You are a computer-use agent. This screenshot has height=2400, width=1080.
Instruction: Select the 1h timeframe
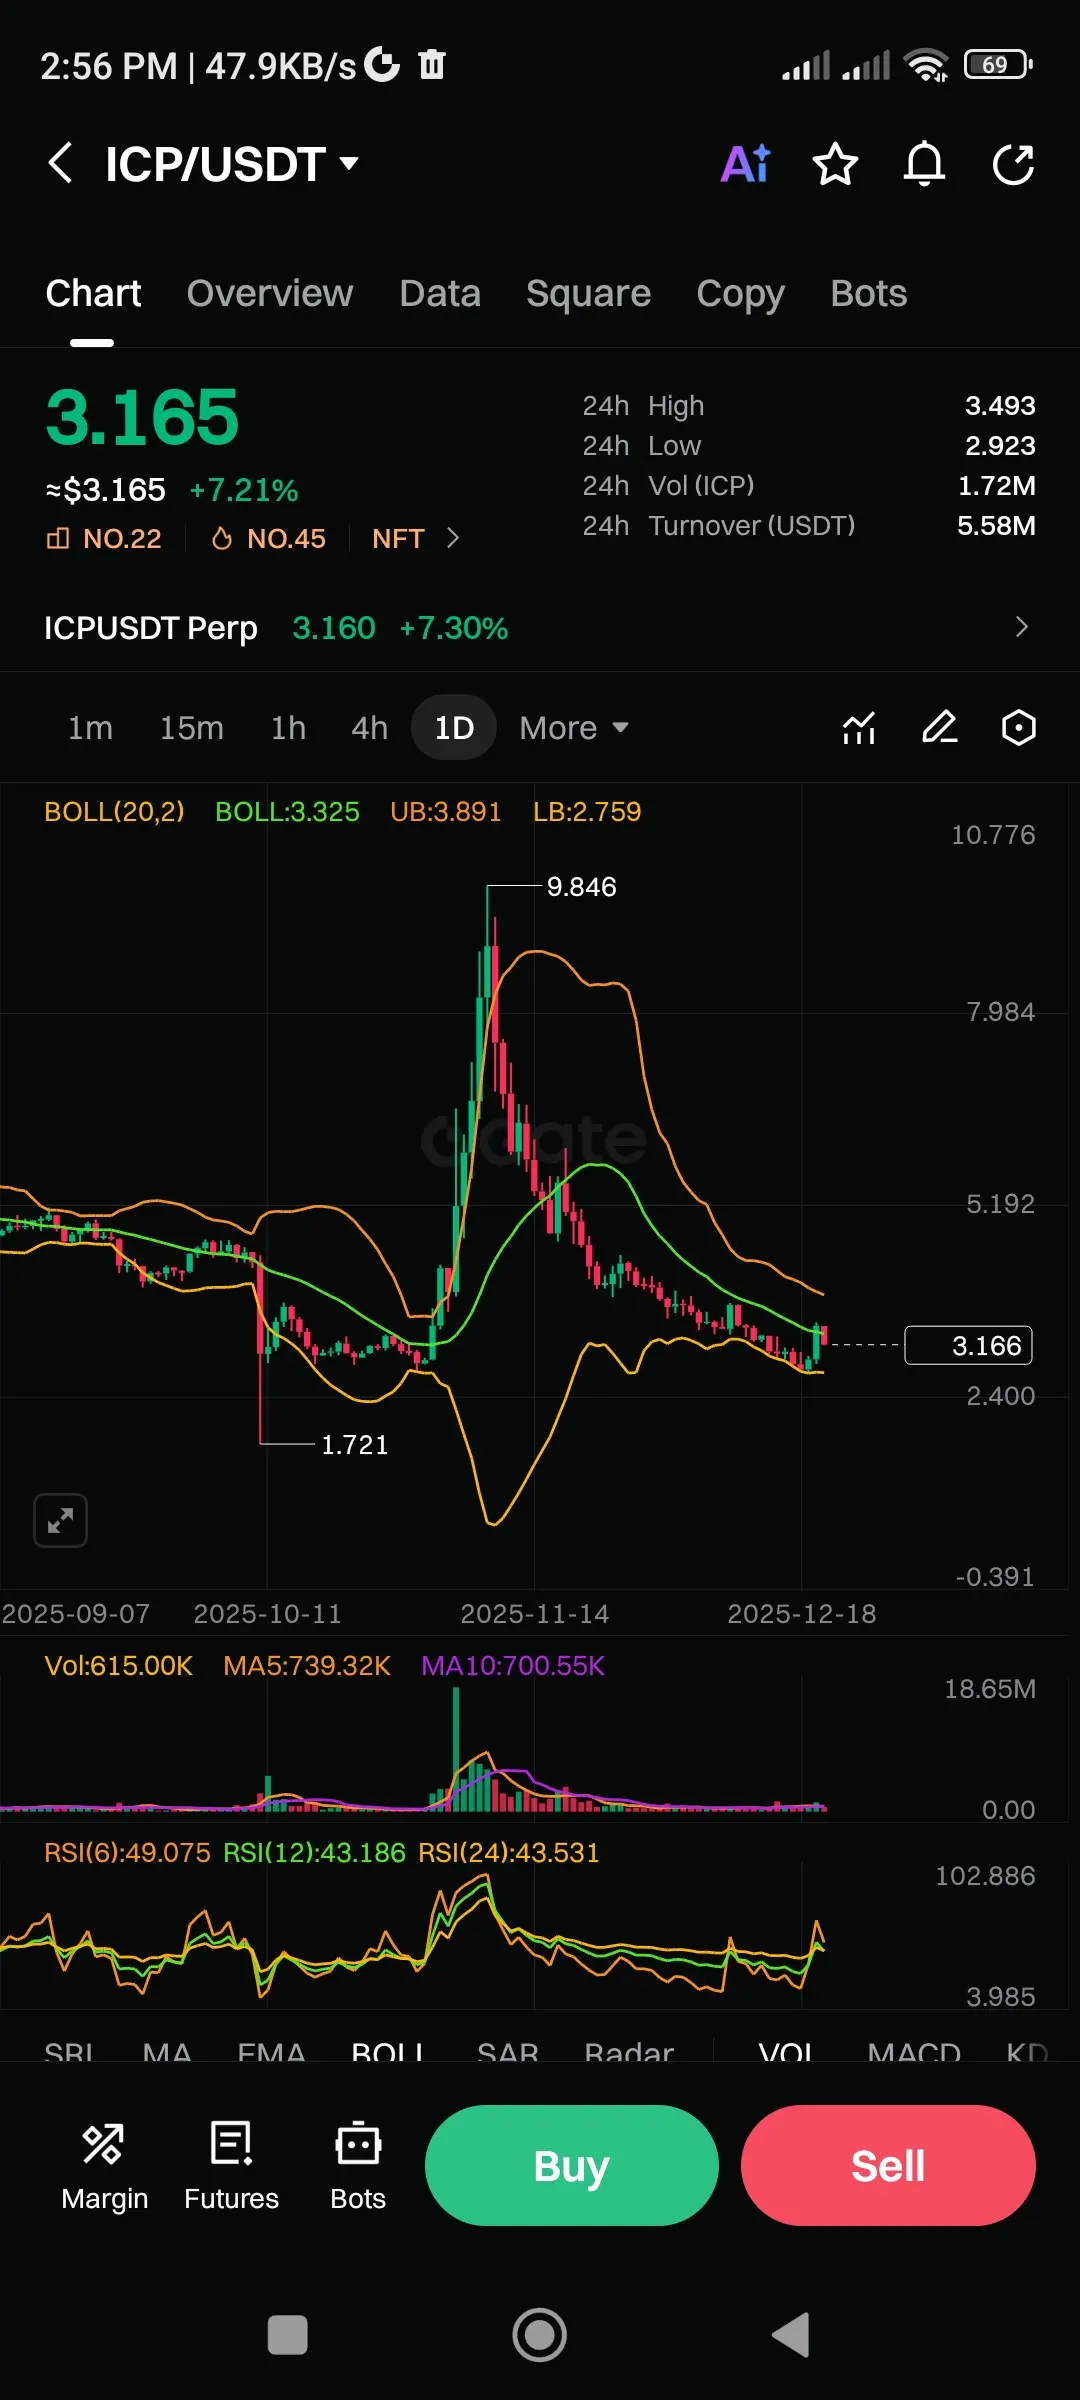[x=288, y=728]
